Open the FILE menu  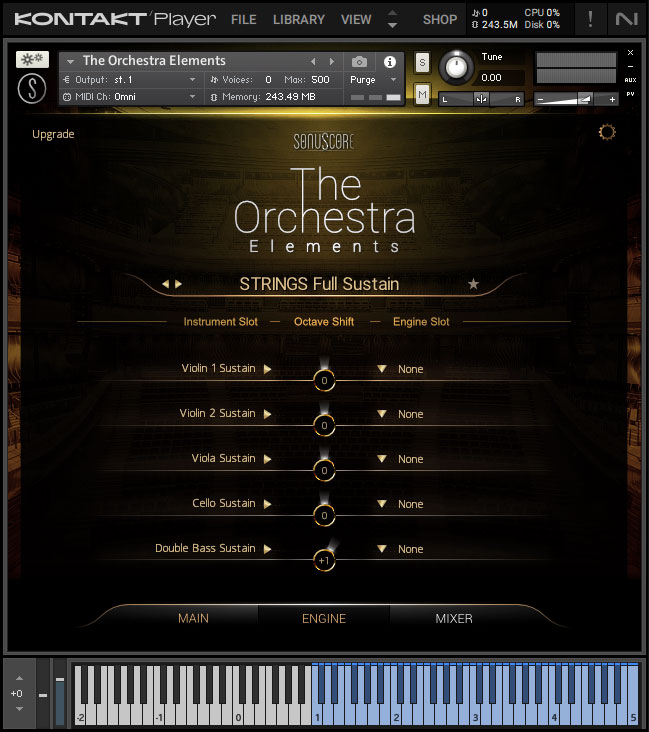244,20
